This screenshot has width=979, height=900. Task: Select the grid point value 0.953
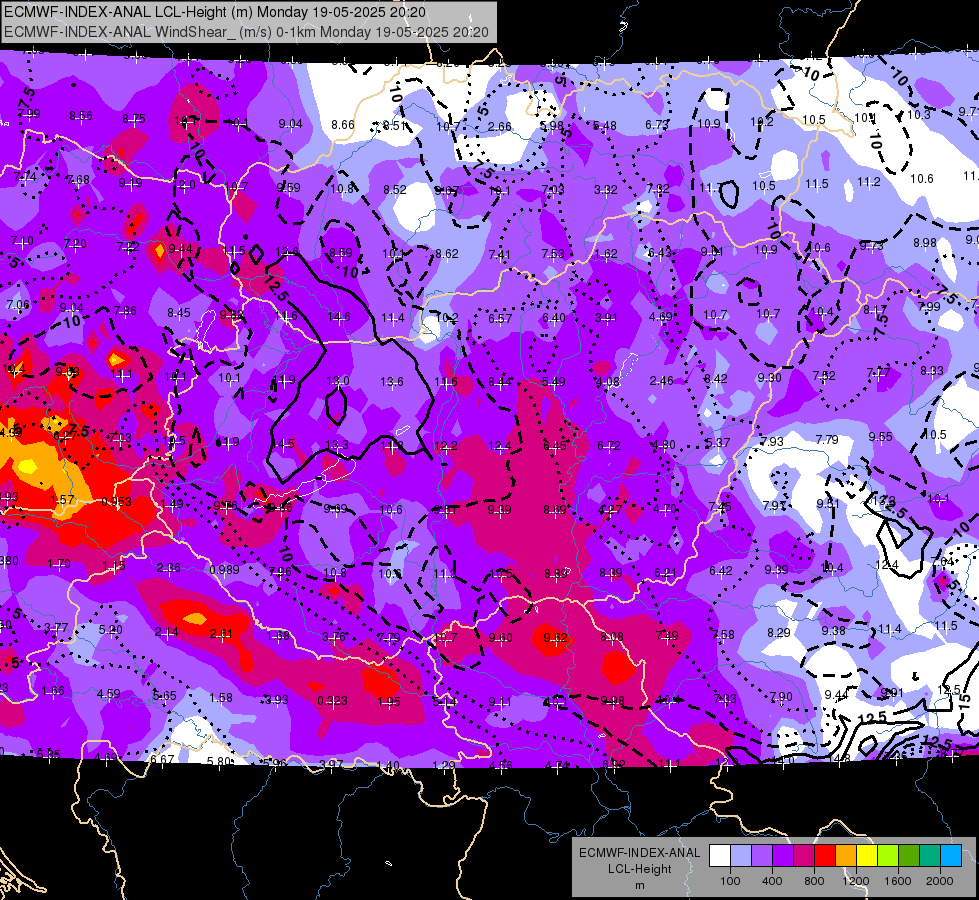point(116,502)
